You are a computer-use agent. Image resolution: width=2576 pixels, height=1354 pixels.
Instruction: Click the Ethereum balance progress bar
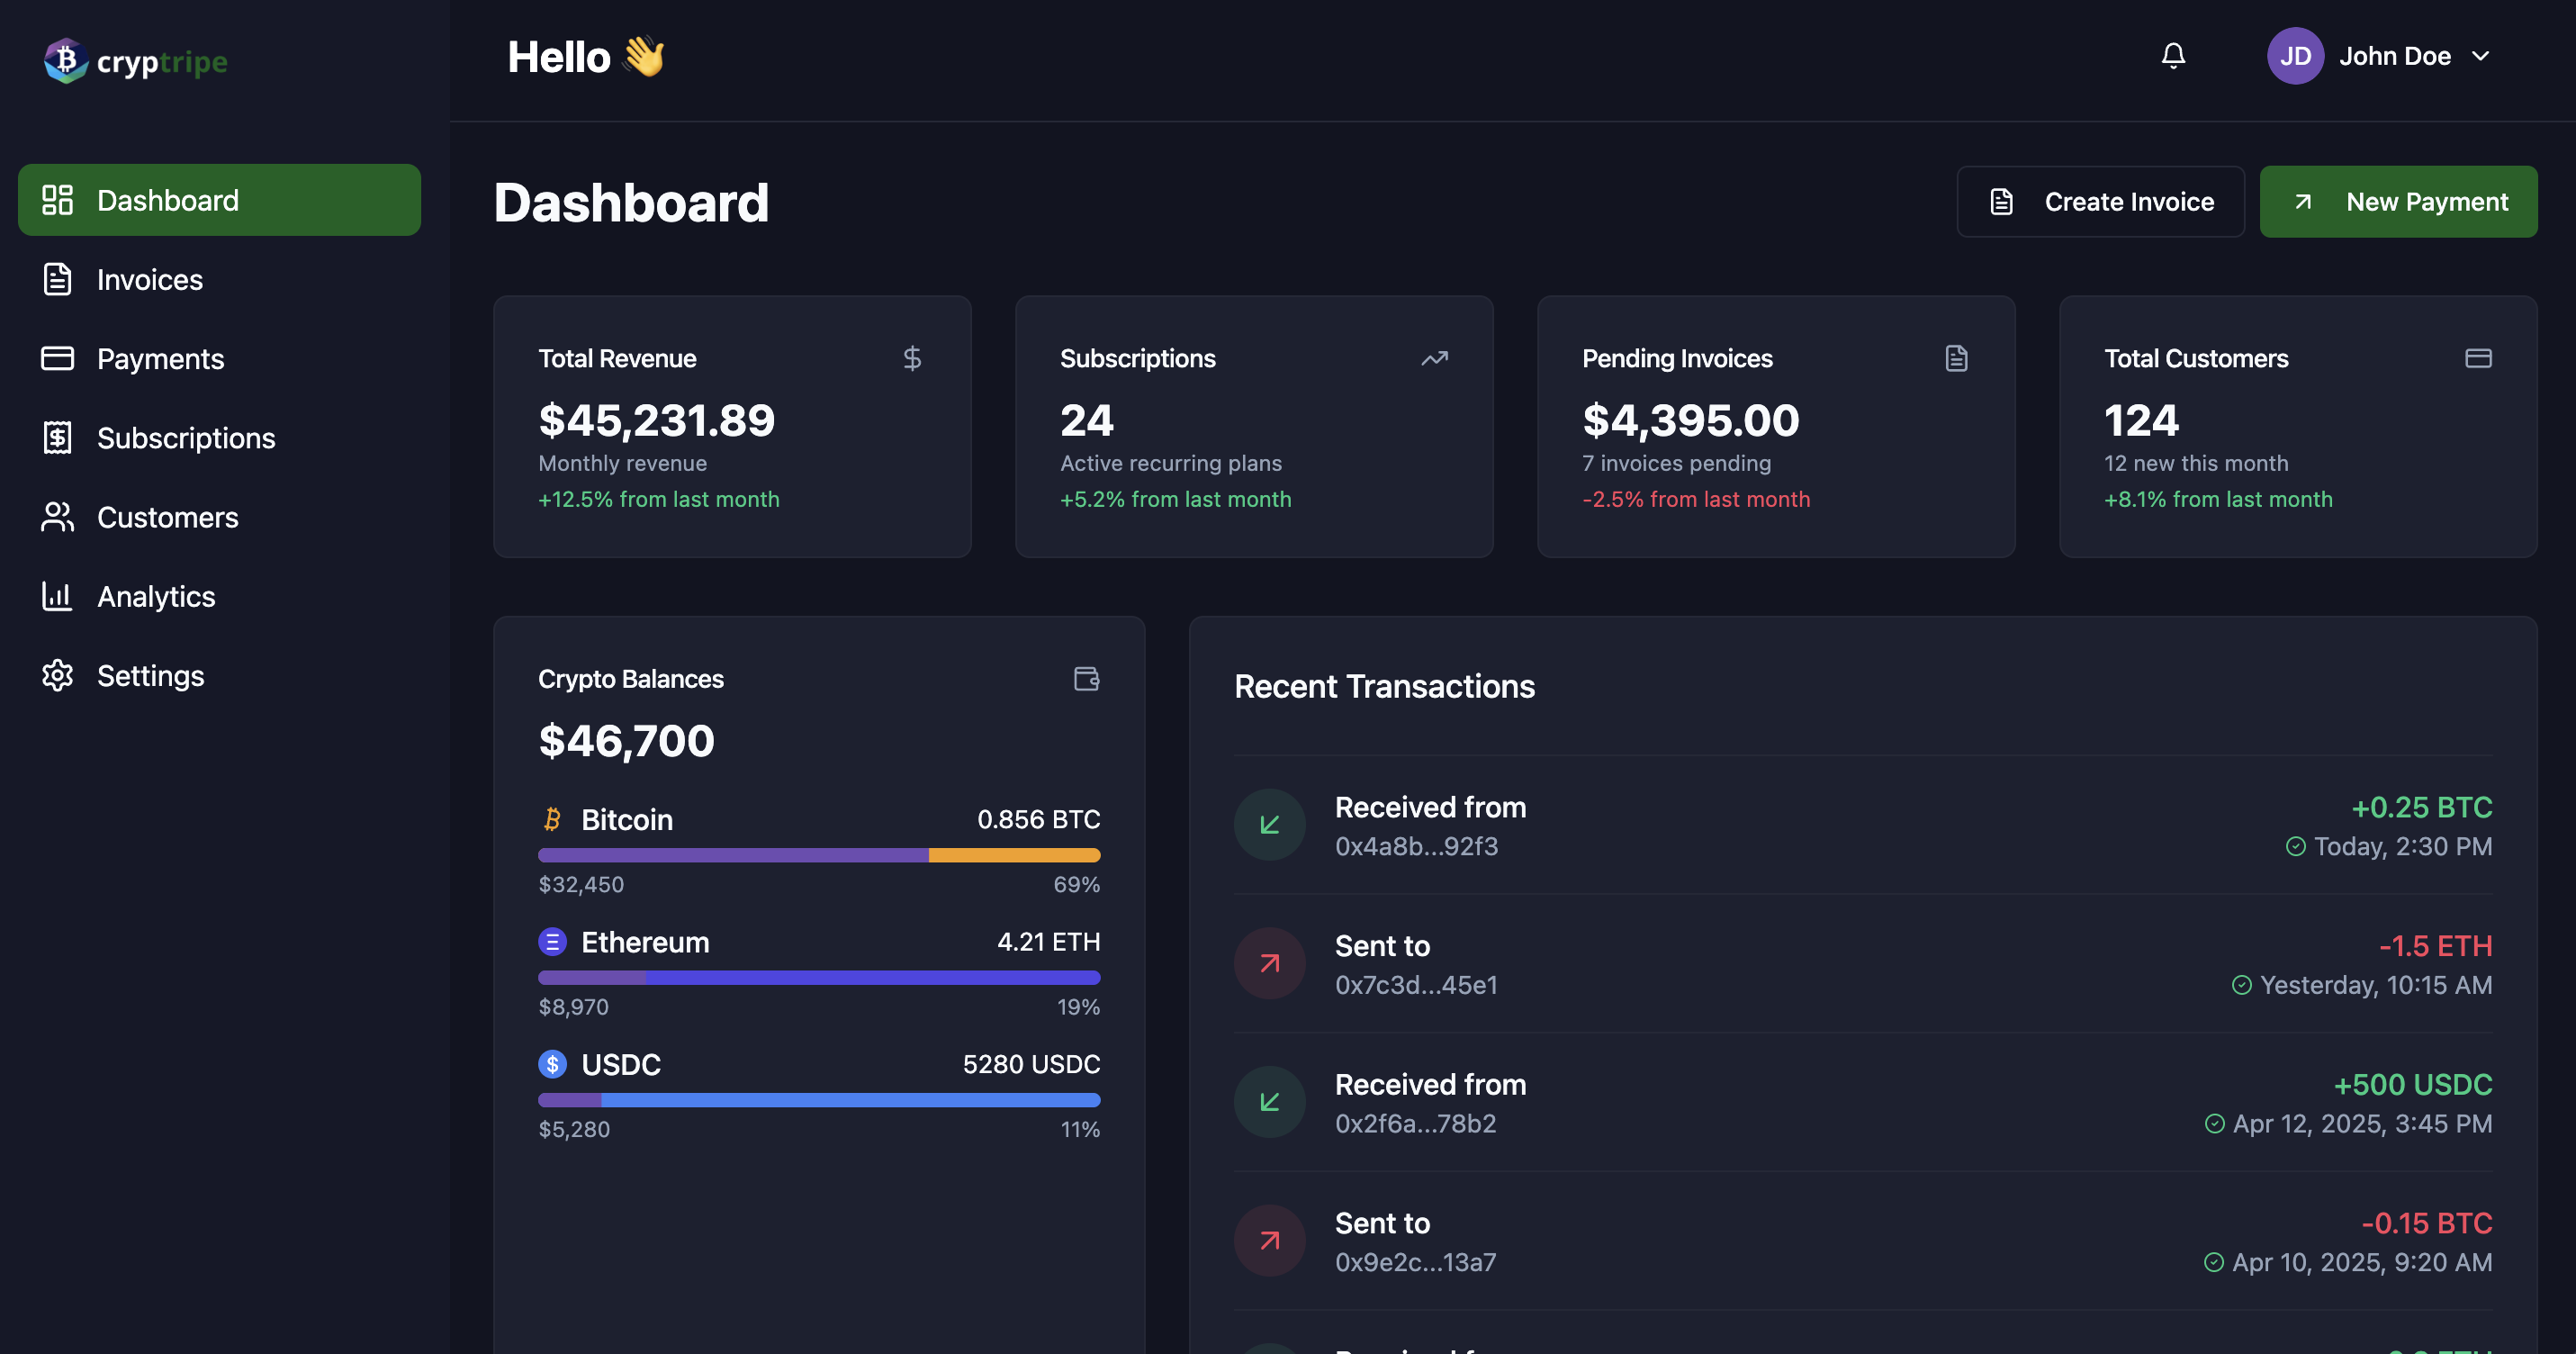pos(819,977)
